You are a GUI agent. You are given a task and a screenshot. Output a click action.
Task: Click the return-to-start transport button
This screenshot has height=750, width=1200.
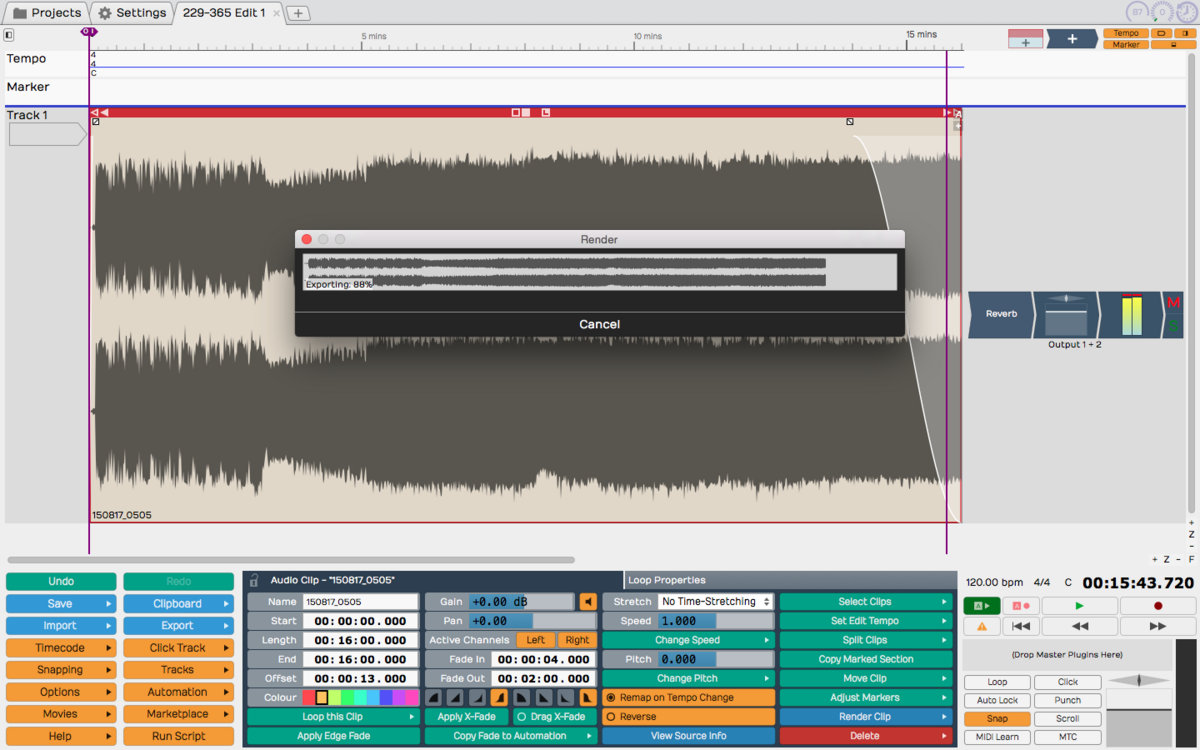point(1020,626)
